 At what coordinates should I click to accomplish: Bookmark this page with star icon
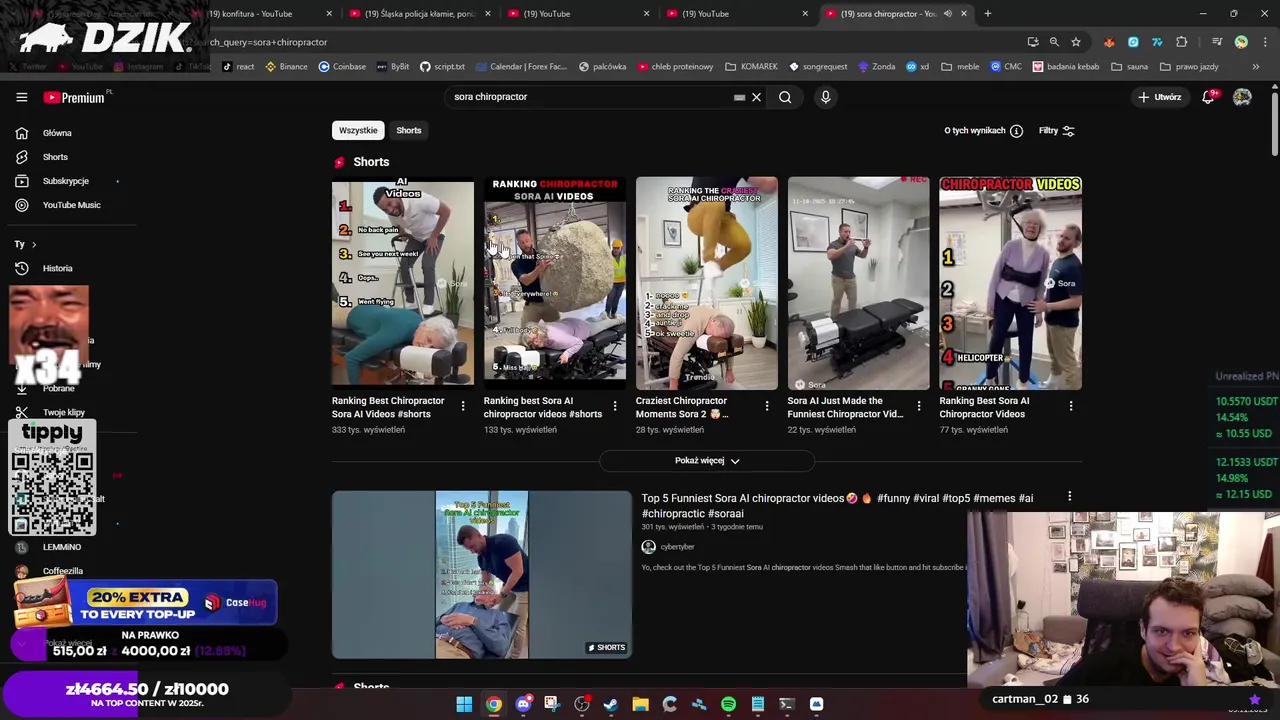(1076, 42)
